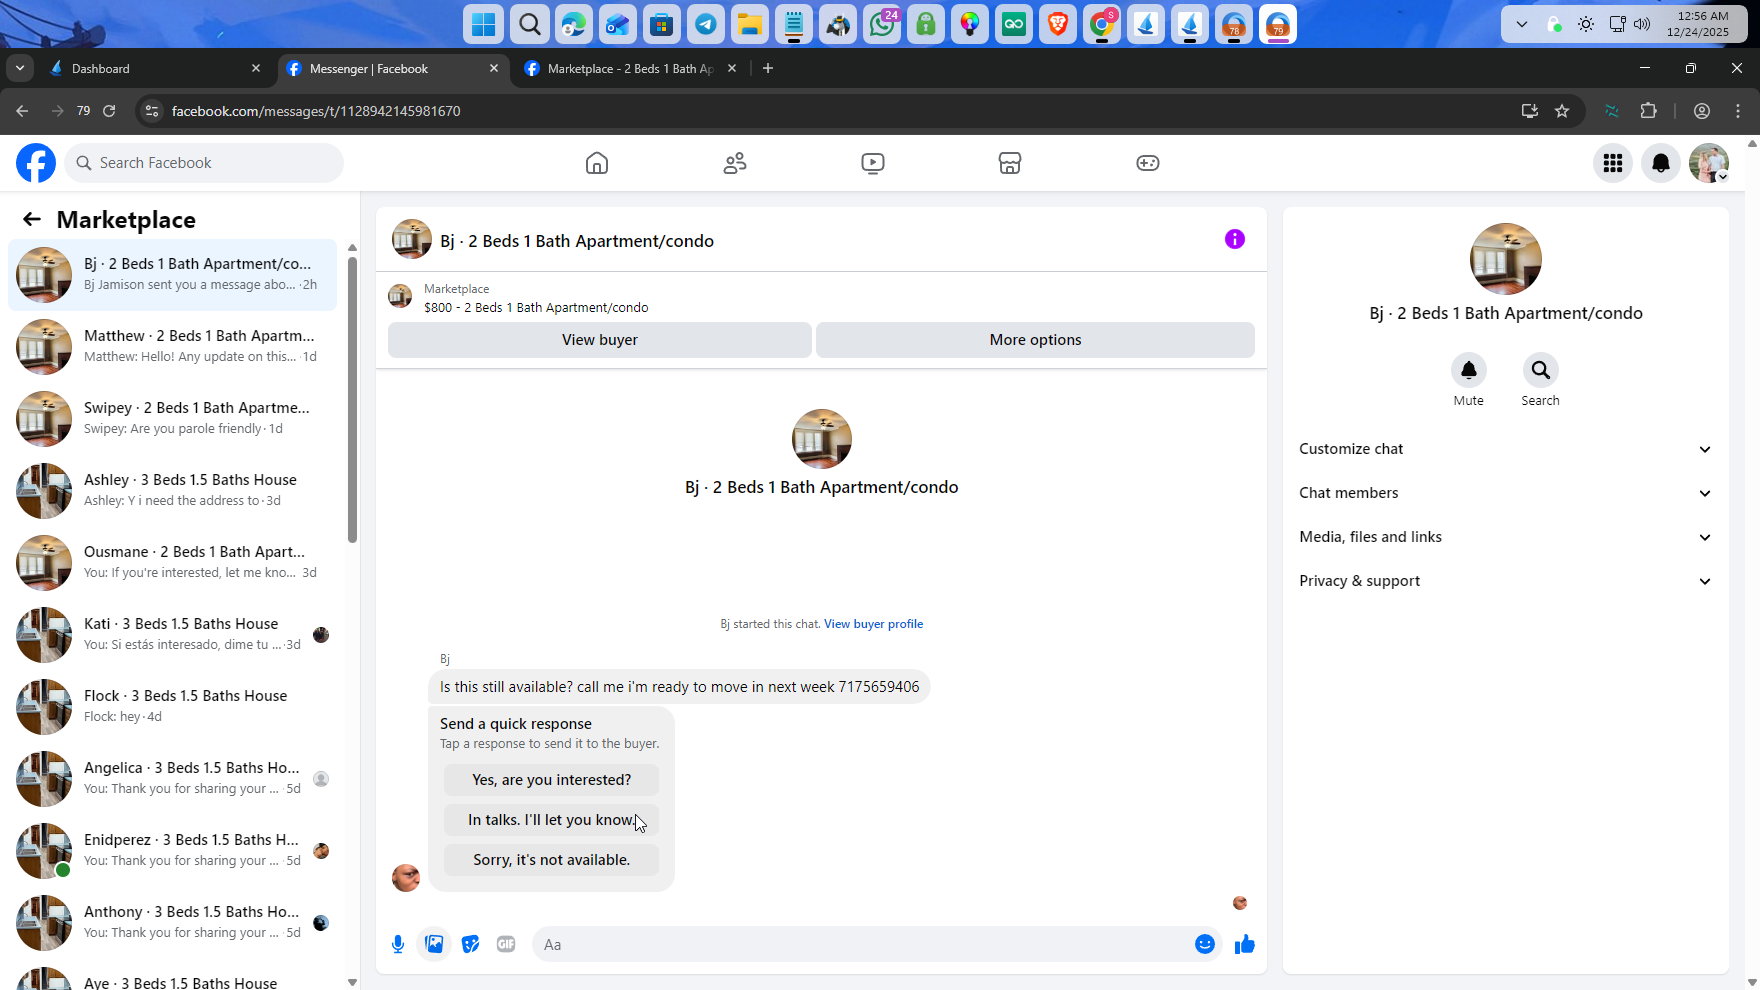
Task: Switch to the Dashboard tab
Action: tap(155, 68)
